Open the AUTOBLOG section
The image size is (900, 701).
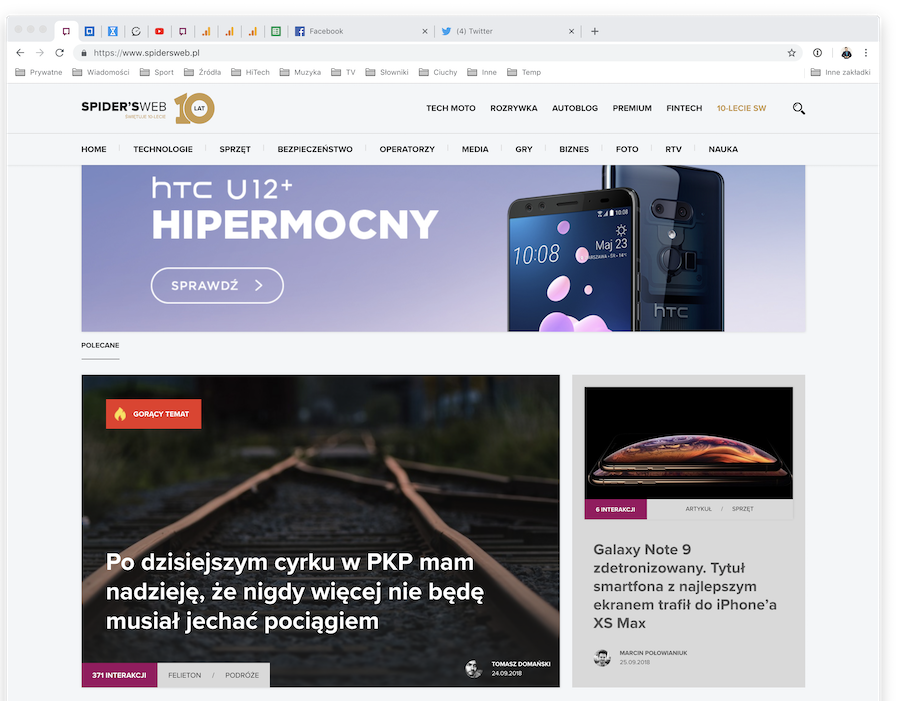click(575, 108)
